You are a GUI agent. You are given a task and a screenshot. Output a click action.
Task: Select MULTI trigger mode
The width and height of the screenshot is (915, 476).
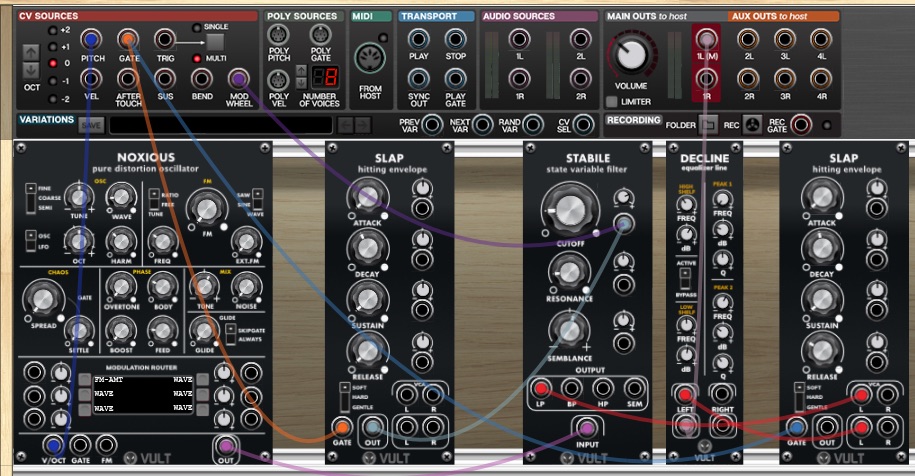(197, 58)
